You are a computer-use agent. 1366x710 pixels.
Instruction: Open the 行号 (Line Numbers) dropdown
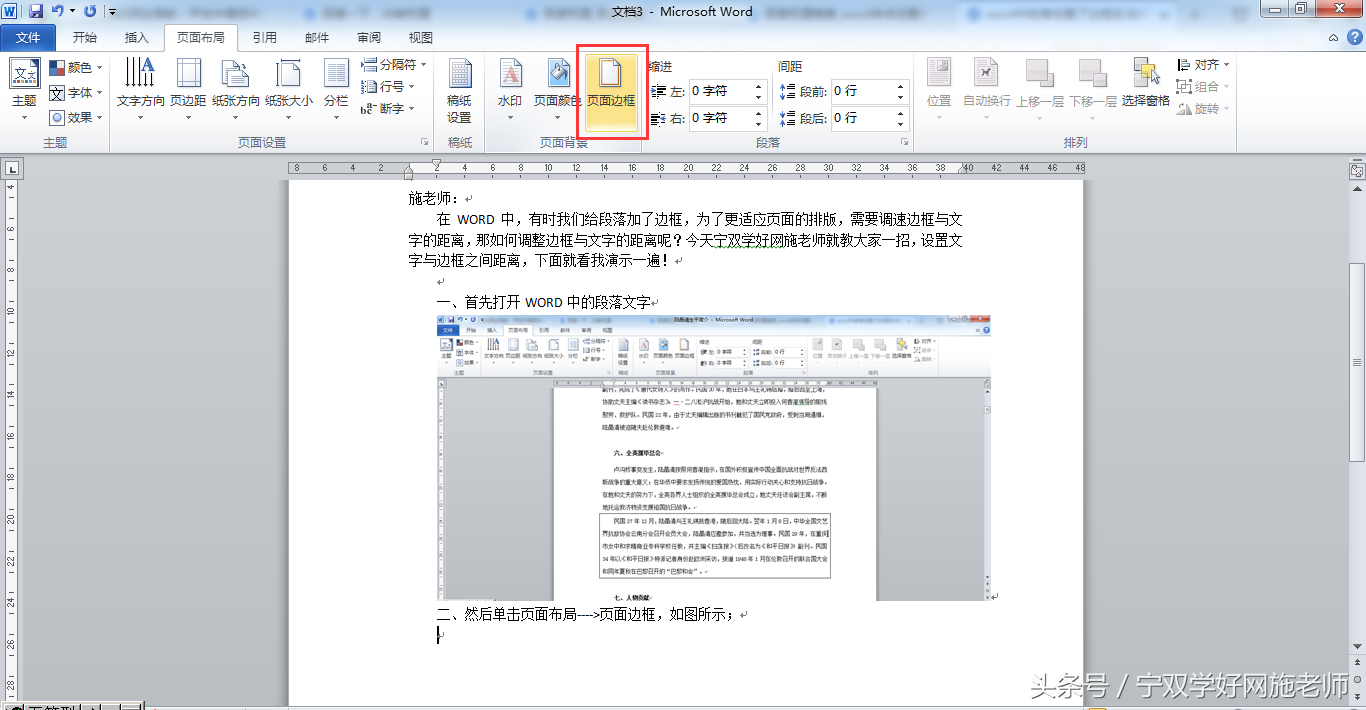click(x=388, y=87)
